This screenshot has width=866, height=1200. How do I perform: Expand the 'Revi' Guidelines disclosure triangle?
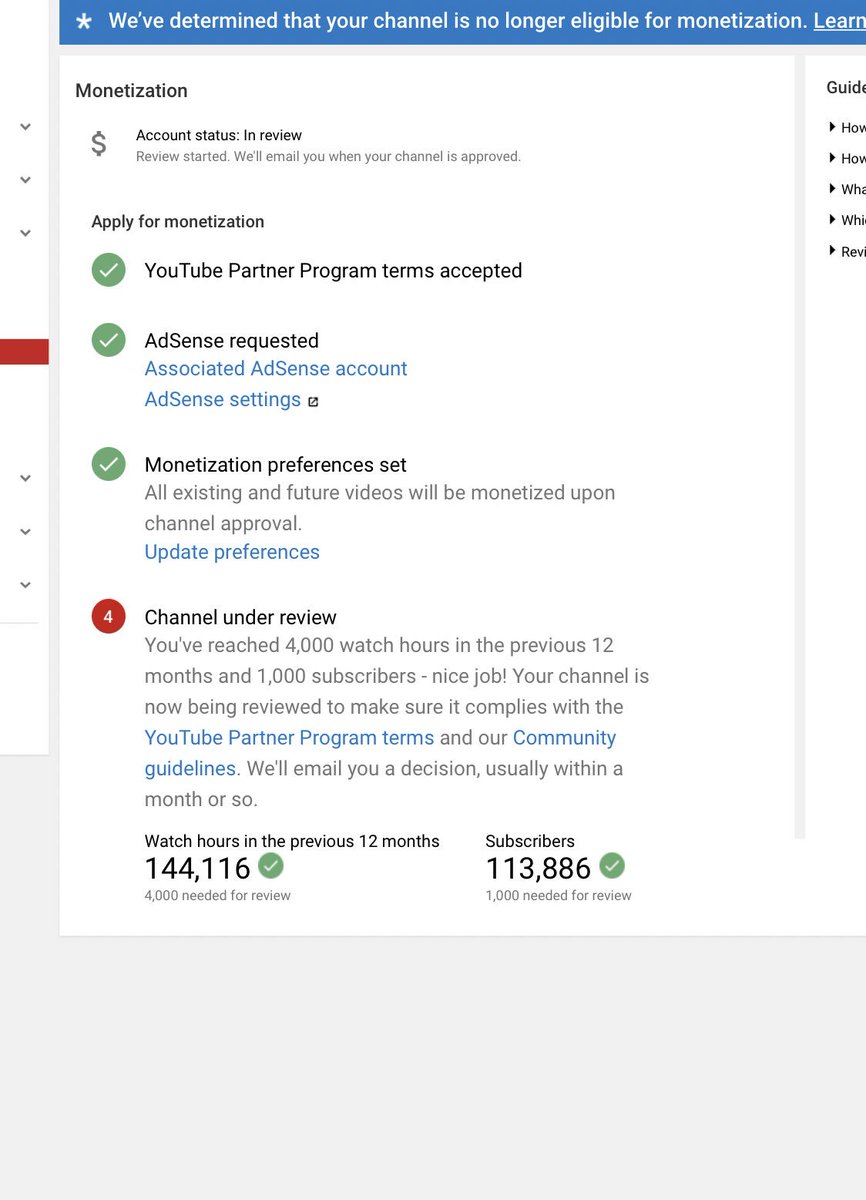click(832, 251)
